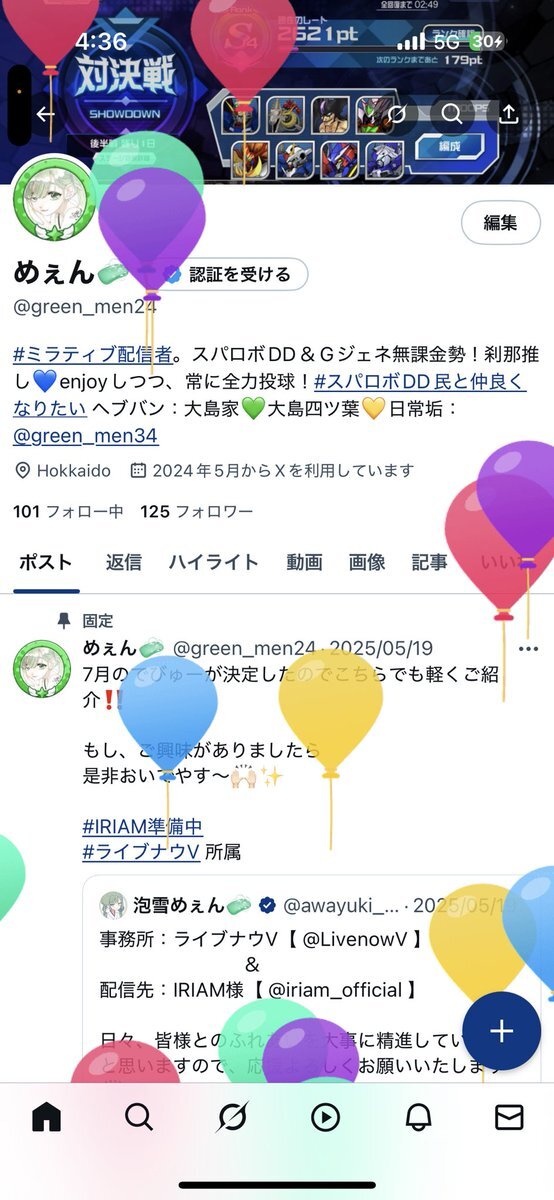Open Search in bottom navigation bar
The width and height of the screenshot is (554, 1200).
click(139, 1116)
